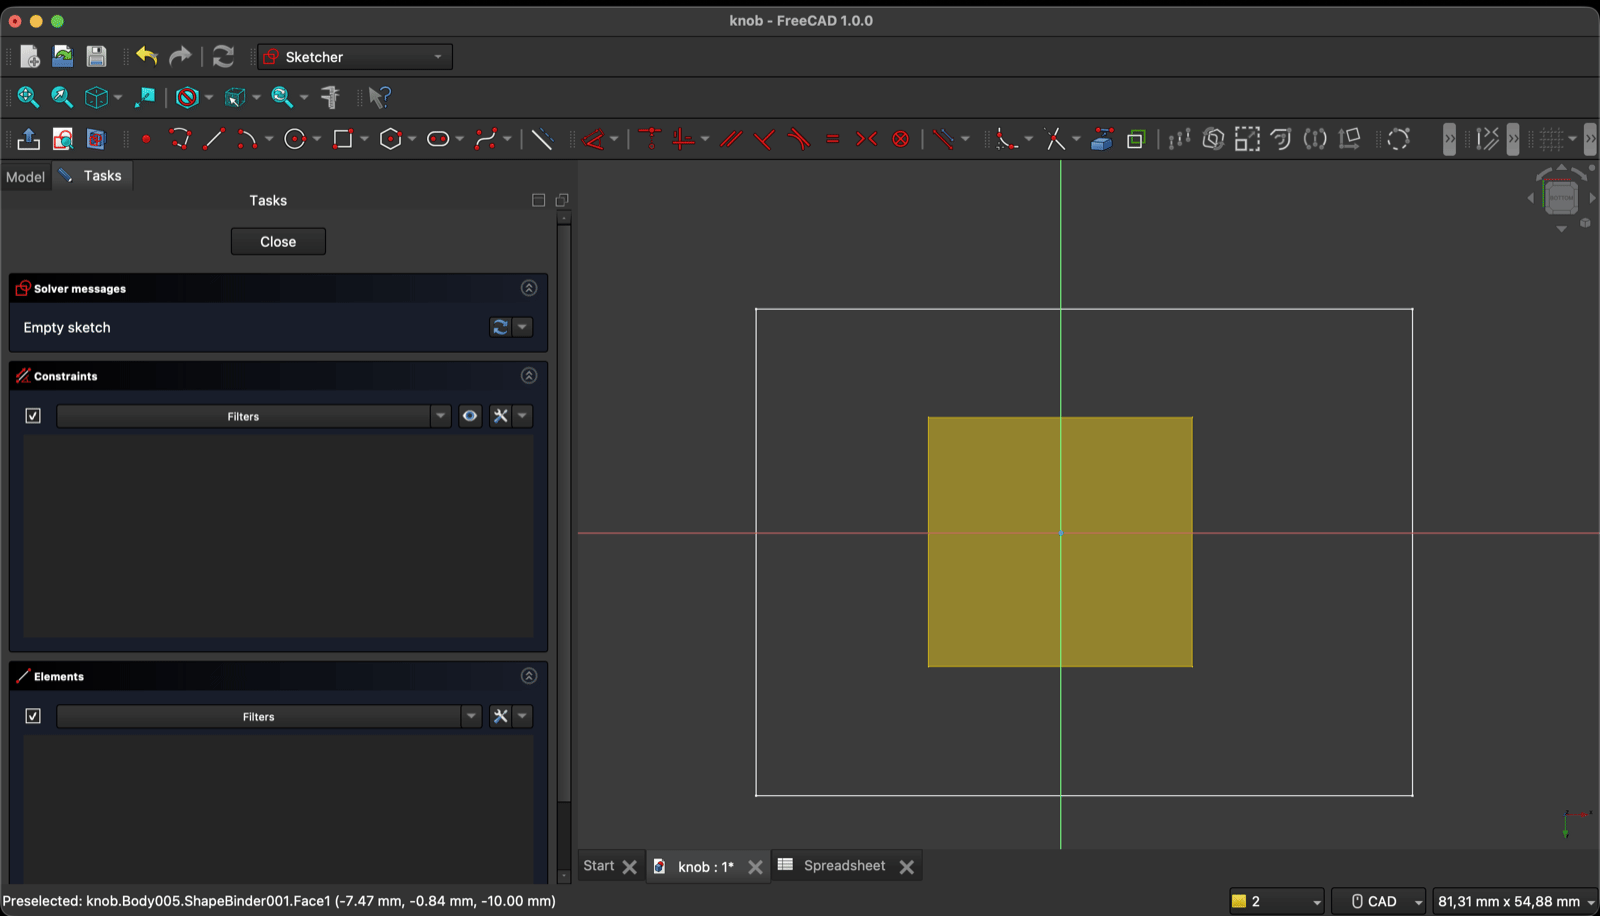Viewport: 1600px width, 916px height.
Task: Fit all content in view
Action: click(x=28, y=97)
